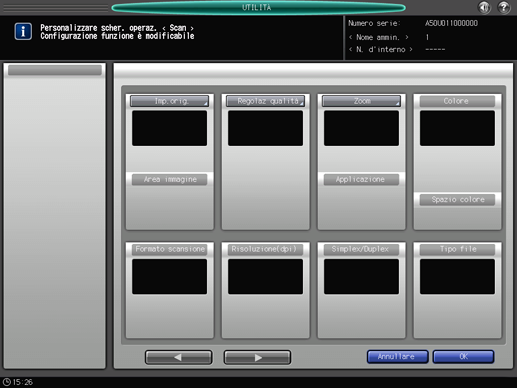Click the black preview box under Zoom
The image size is (517, 388).
[361, 128]
